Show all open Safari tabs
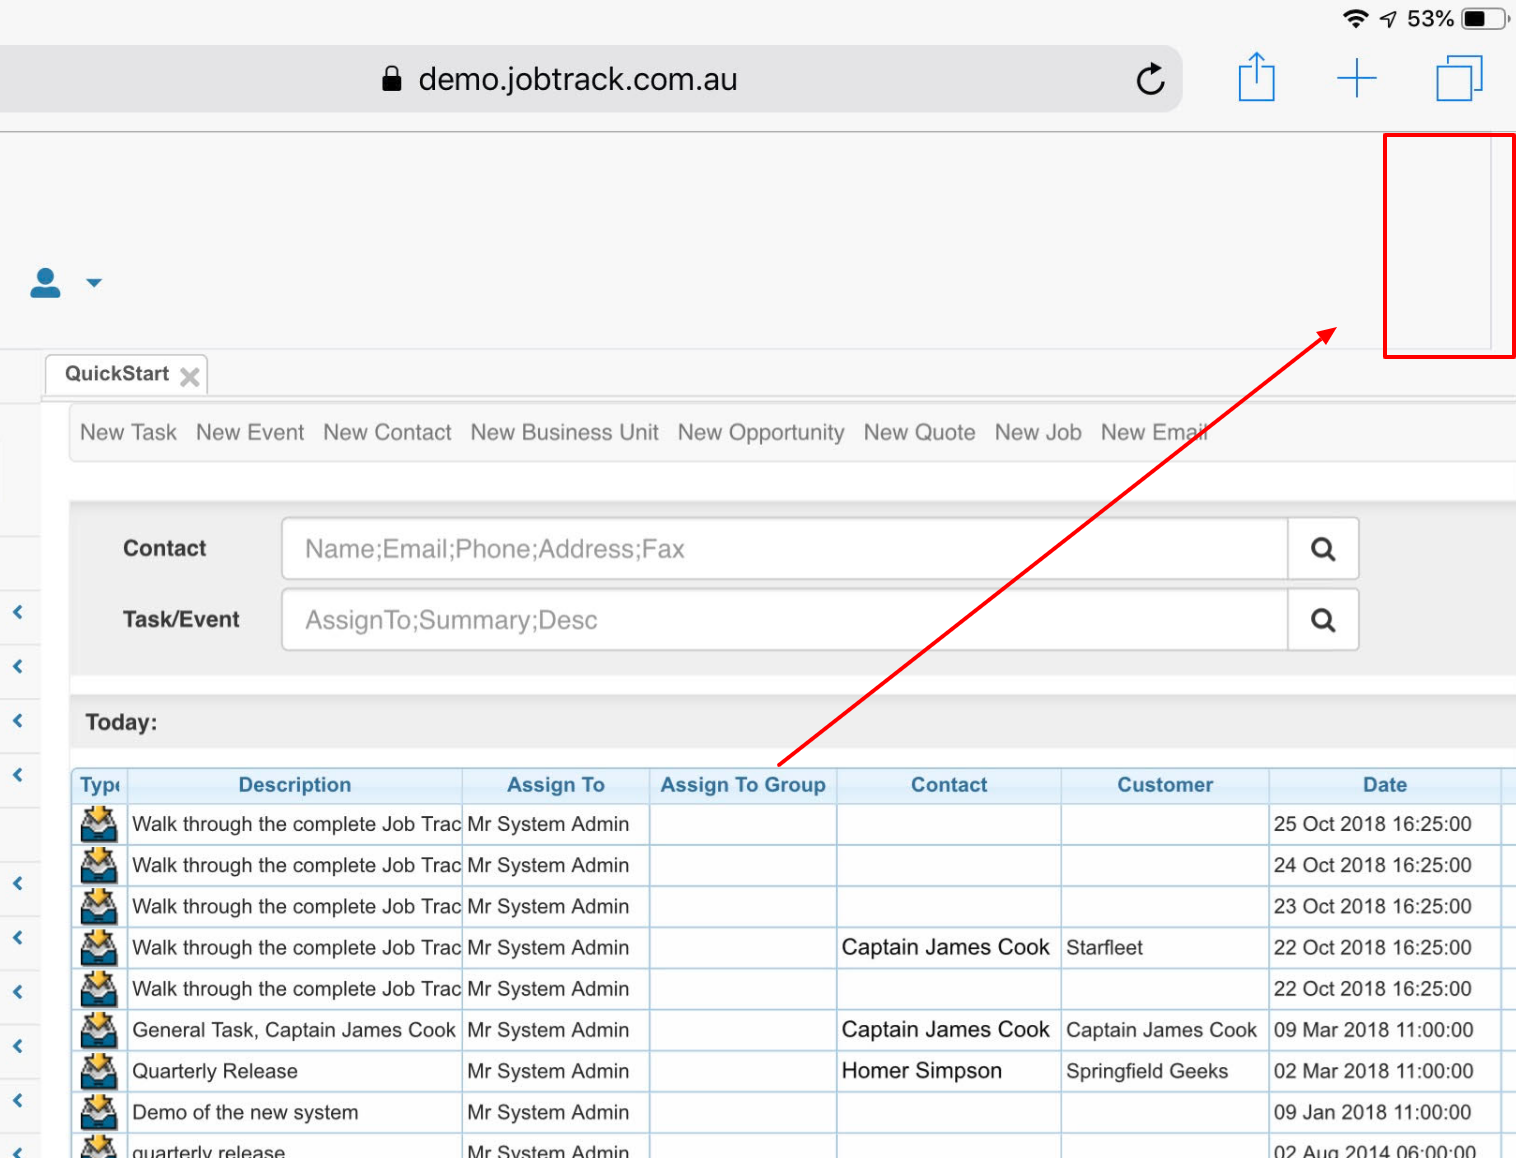The height and width of the screenshot is (1158, 1516). [x=1459, y=78]
